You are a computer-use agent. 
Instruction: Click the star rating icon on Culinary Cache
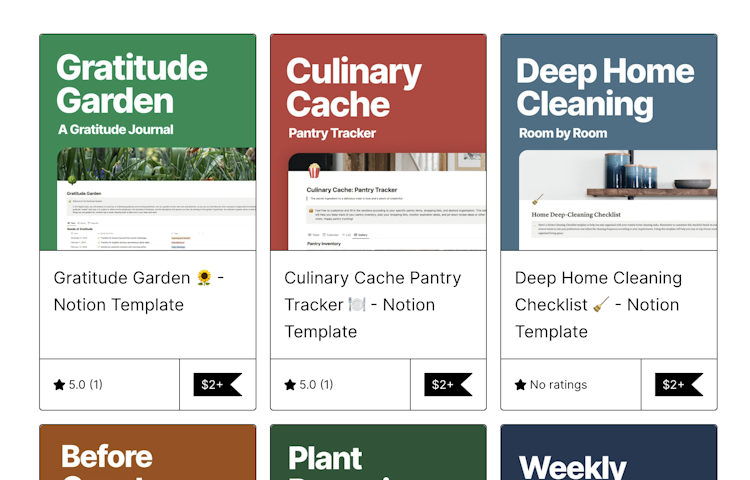pyautogui.click(x=290, y=385)
